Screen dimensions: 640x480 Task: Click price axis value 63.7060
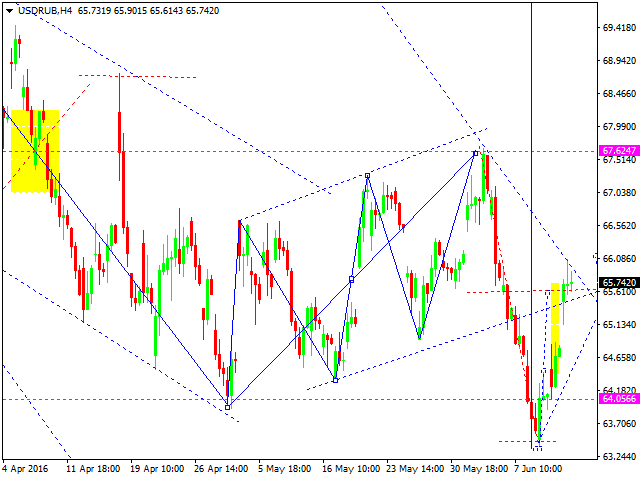point(619,423)
